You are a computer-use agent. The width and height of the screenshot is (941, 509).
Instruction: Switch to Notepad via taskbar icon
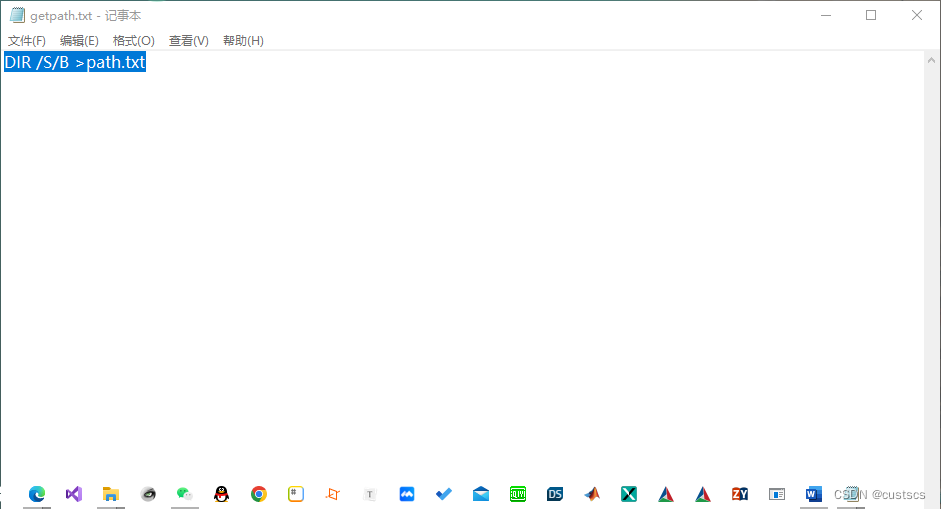point(851,494)
